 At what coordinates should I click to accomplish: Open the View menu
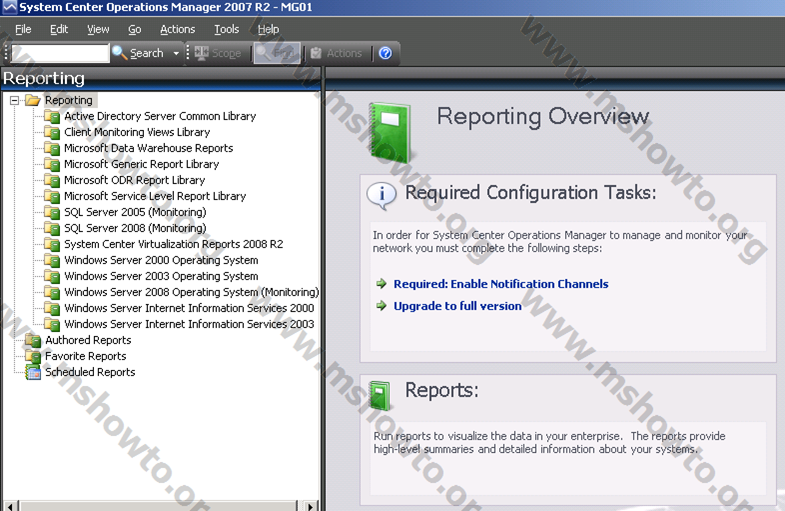[x=98, y=30]
